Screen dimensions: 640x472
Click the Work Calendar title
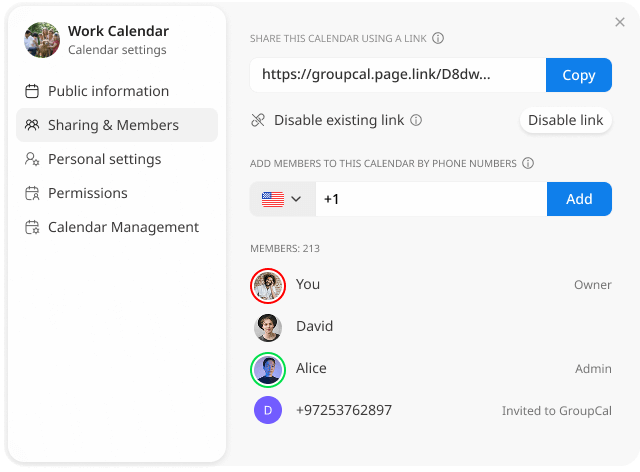pos(118,31)
